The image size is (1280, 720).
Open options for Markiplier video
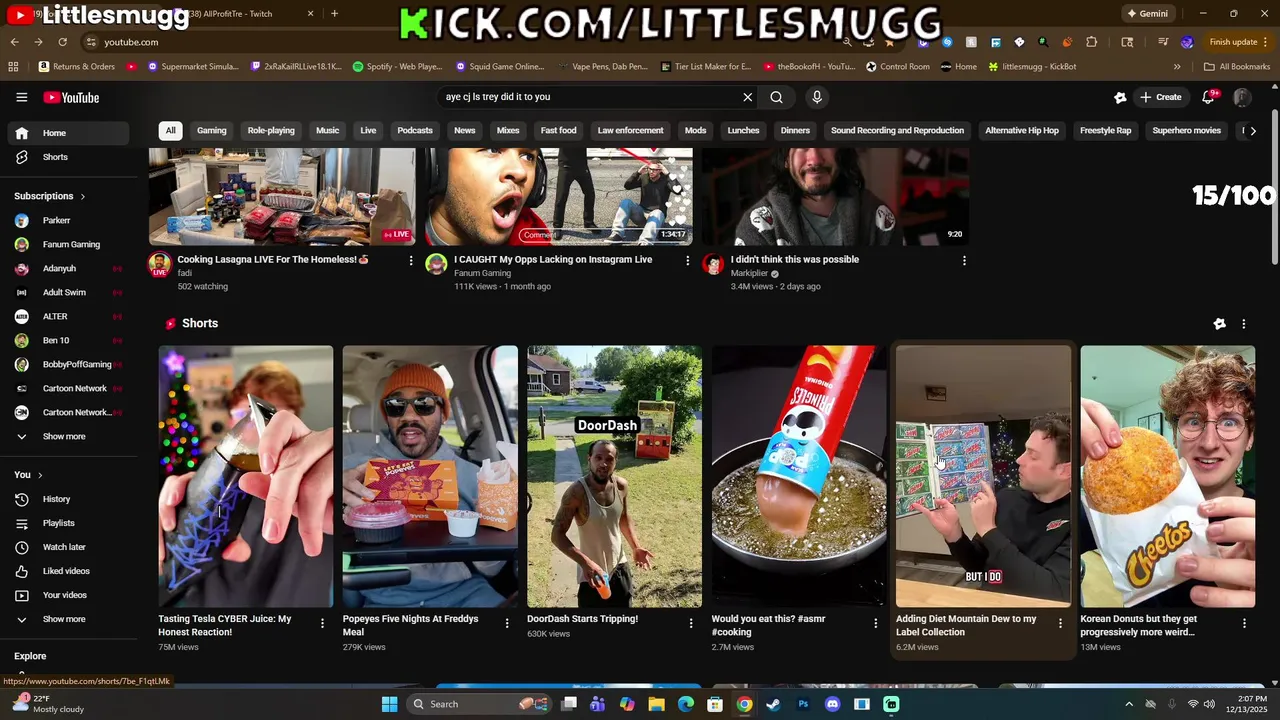[964, 260]
